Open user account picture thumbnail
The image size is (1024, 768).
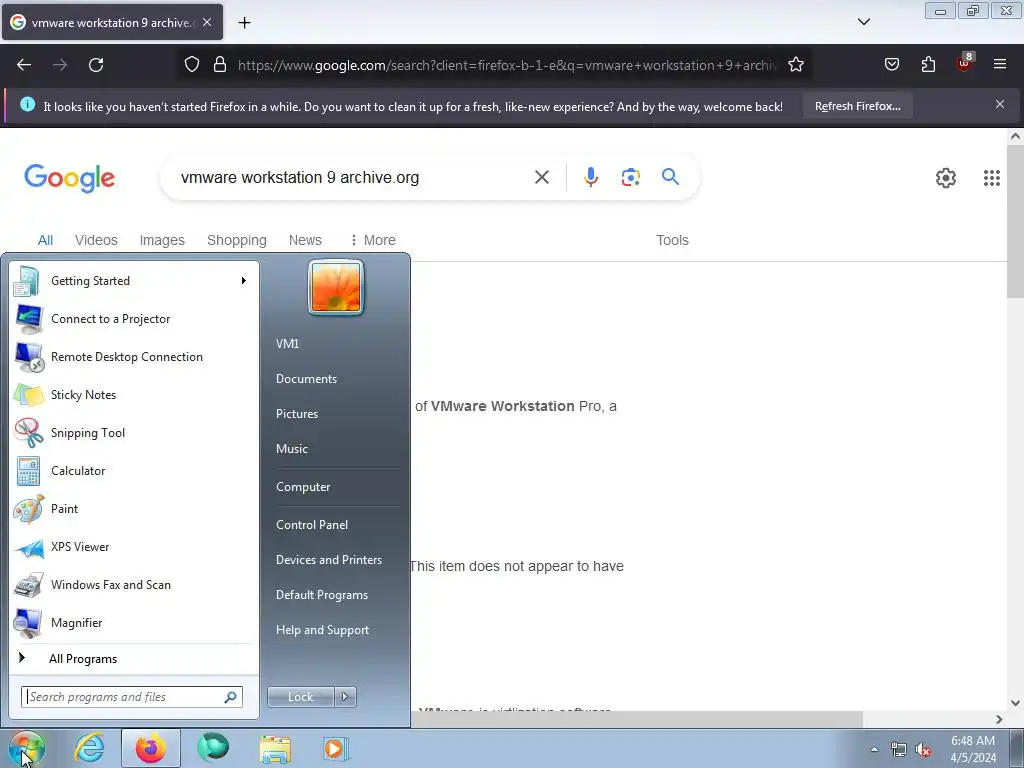click(x=336, y=287)
